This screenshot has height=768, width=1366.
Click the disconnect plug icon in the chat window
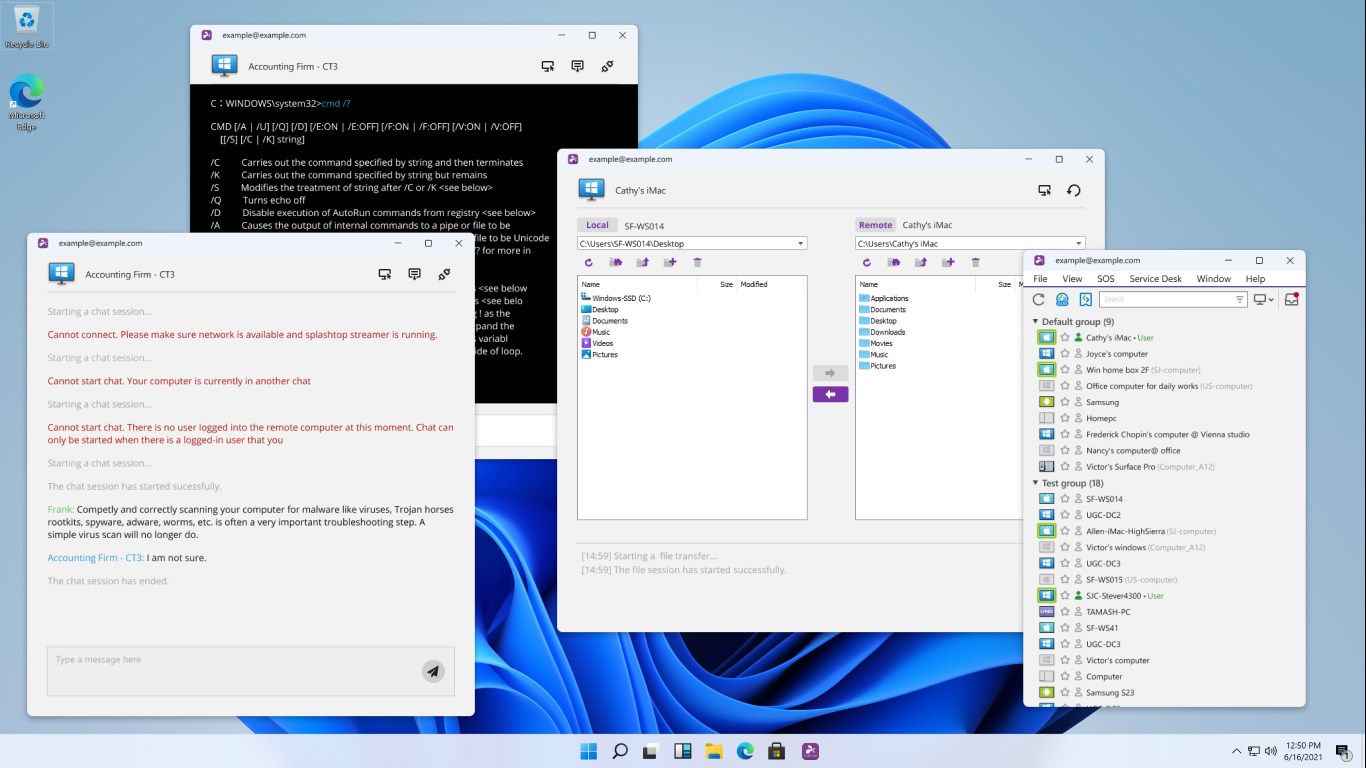click(x=444, y=273)
